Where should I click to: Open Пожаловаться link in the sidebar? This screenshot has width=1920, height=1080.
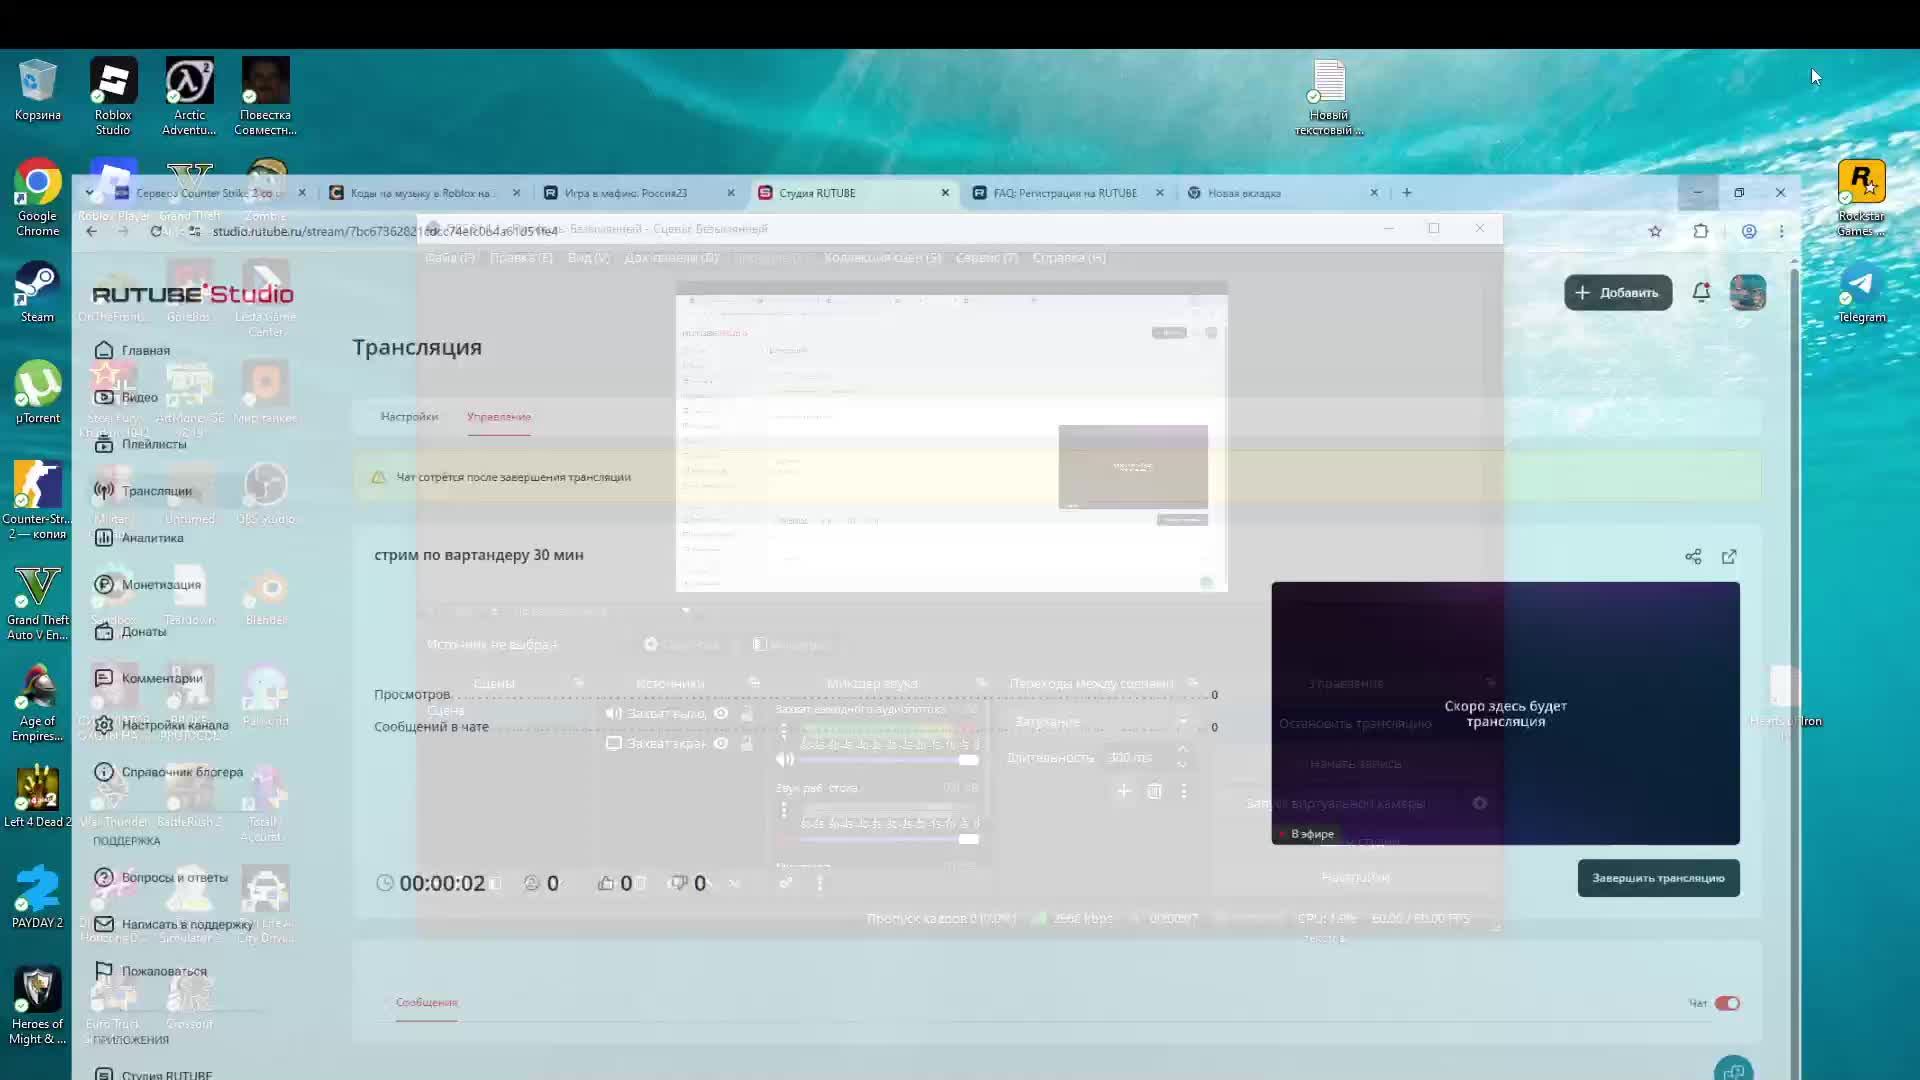152,971
